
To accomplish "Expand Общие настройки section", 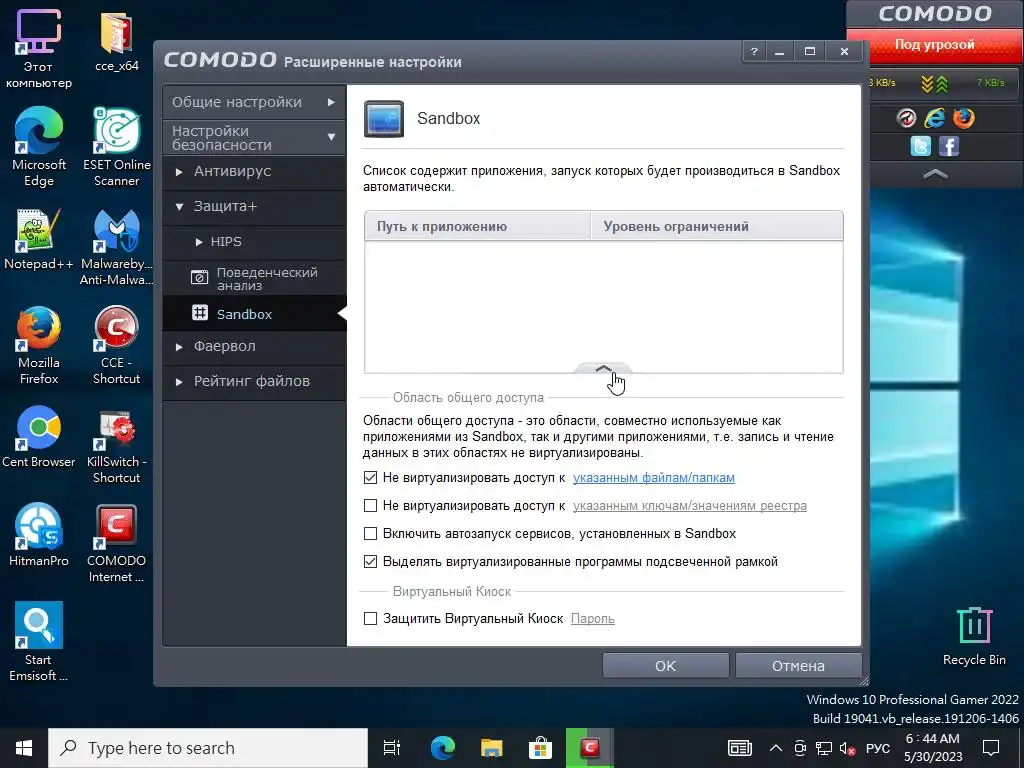I will point(254,102).
